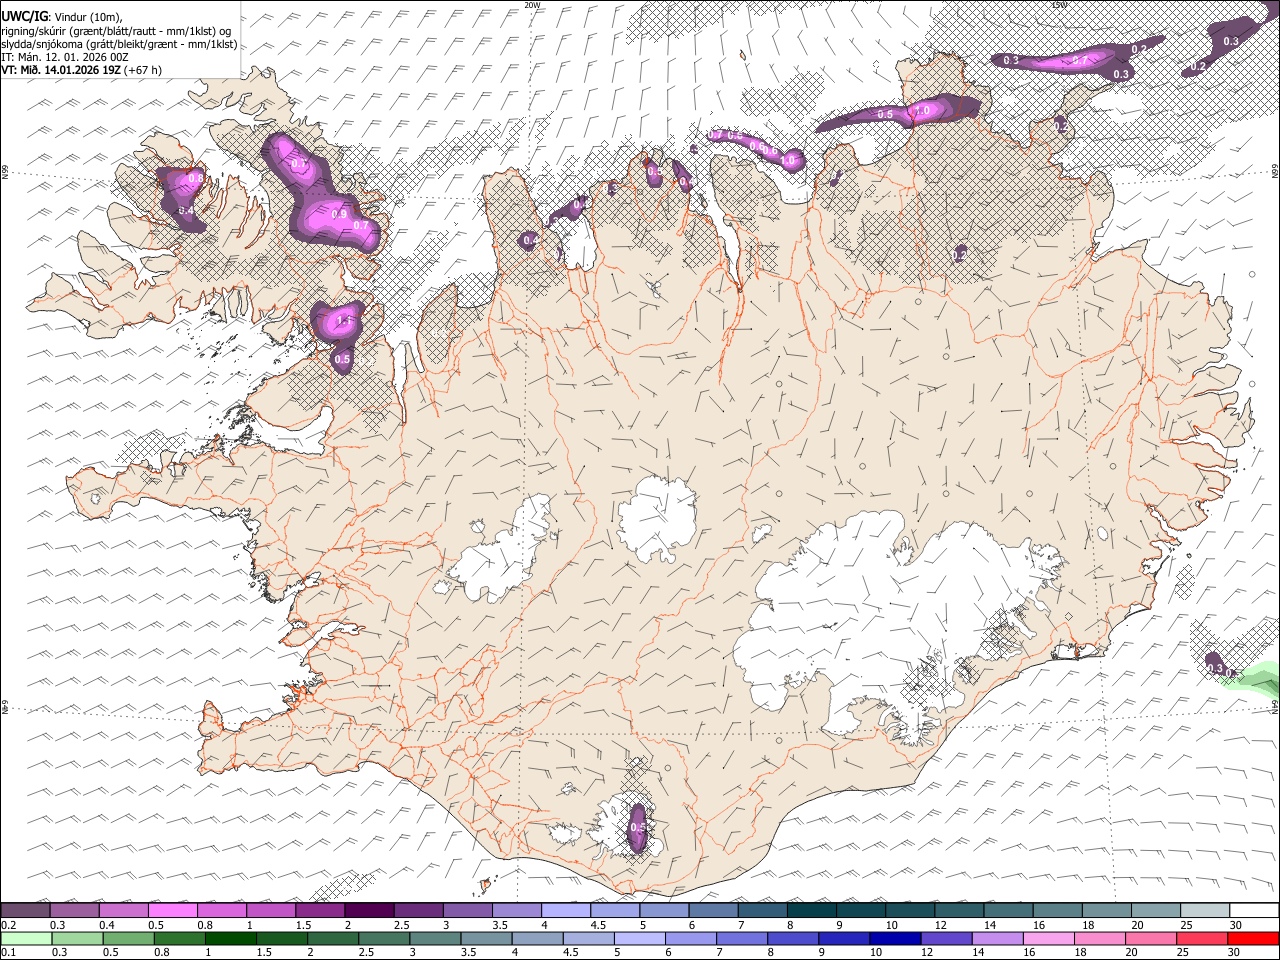This screenshot has height=960, width=1280.
Task: Click the UWC/IG title heading
Action: tap(23, 17)
